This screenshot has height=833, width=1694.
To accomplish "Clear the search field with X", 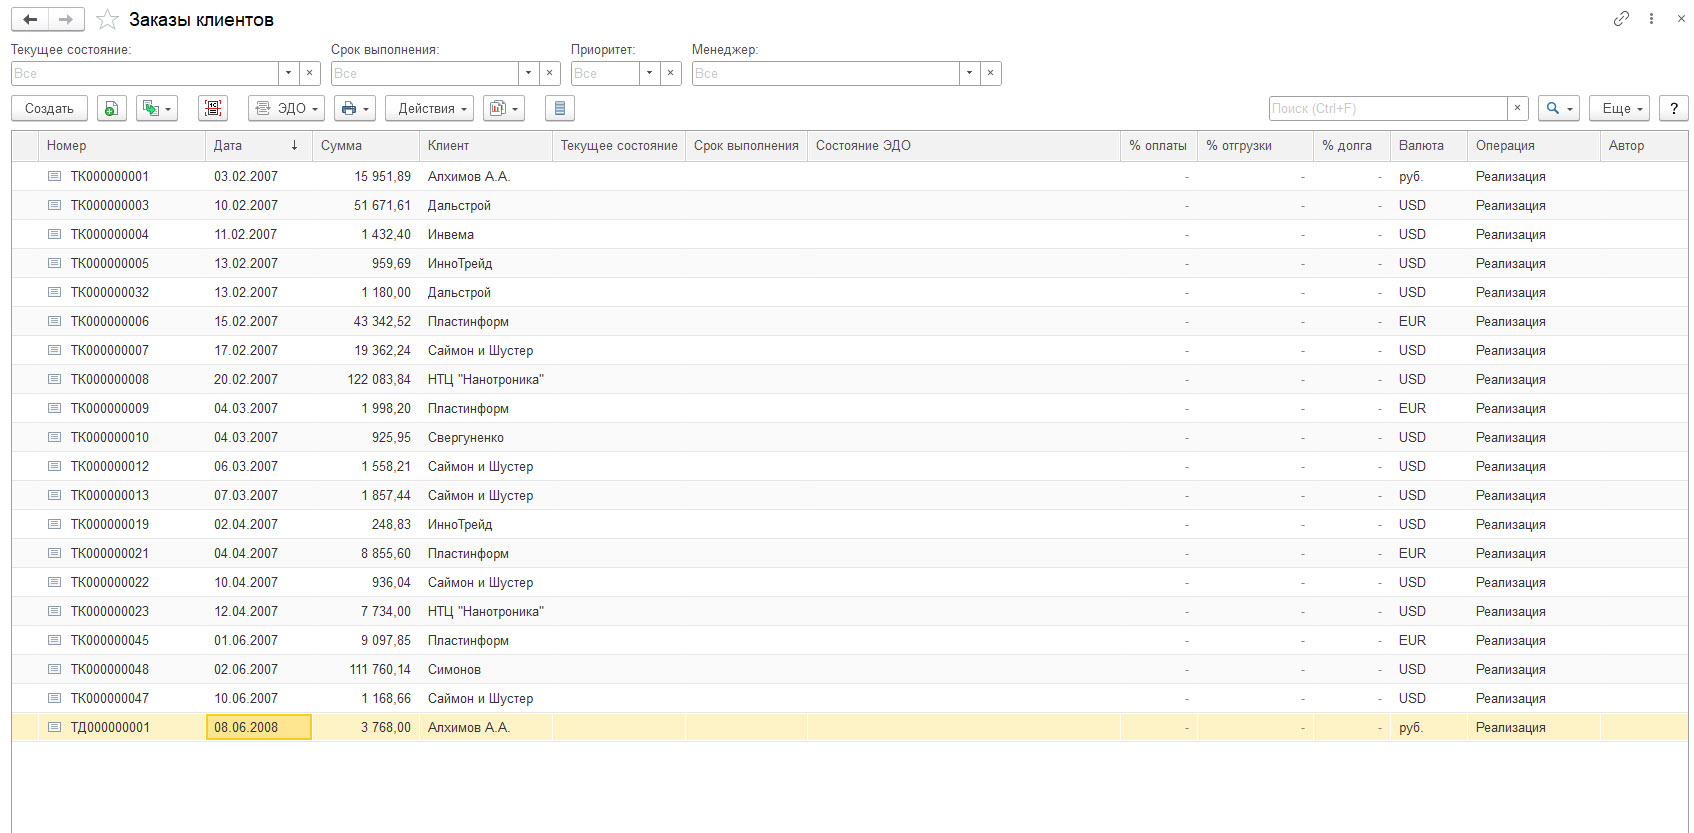I will point(1518,108).
